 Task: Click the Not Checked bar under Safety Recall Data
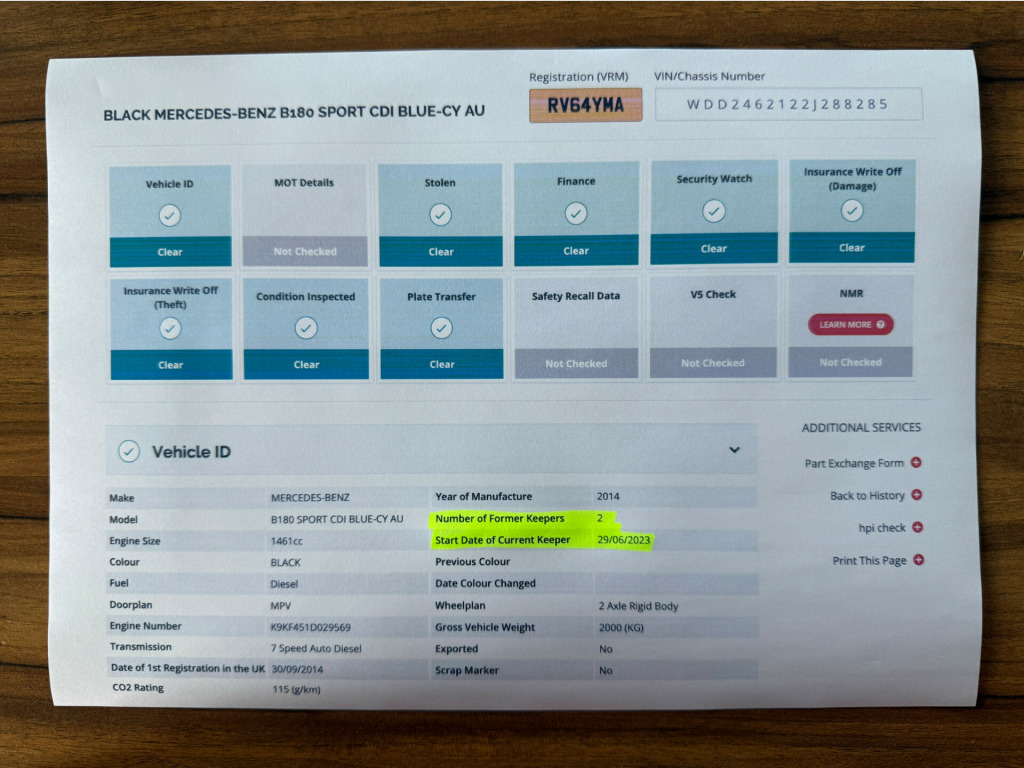tap(576, 363)
